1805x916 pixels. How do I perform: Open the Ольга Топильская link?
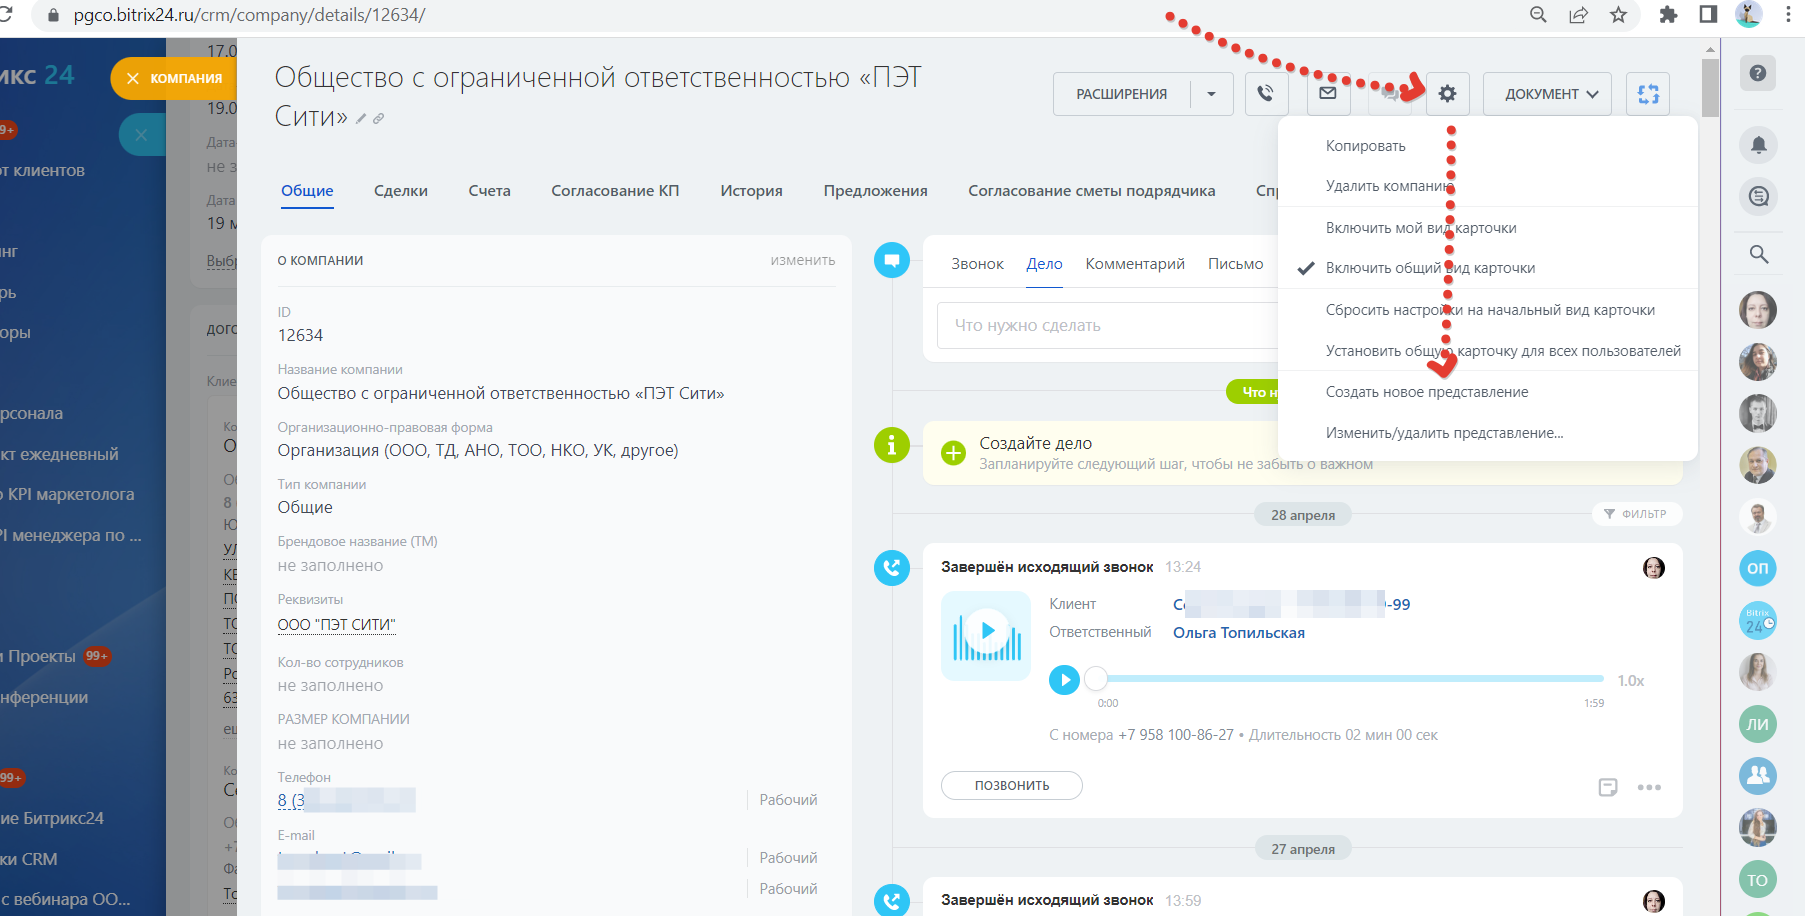[x=1238, y=633]
